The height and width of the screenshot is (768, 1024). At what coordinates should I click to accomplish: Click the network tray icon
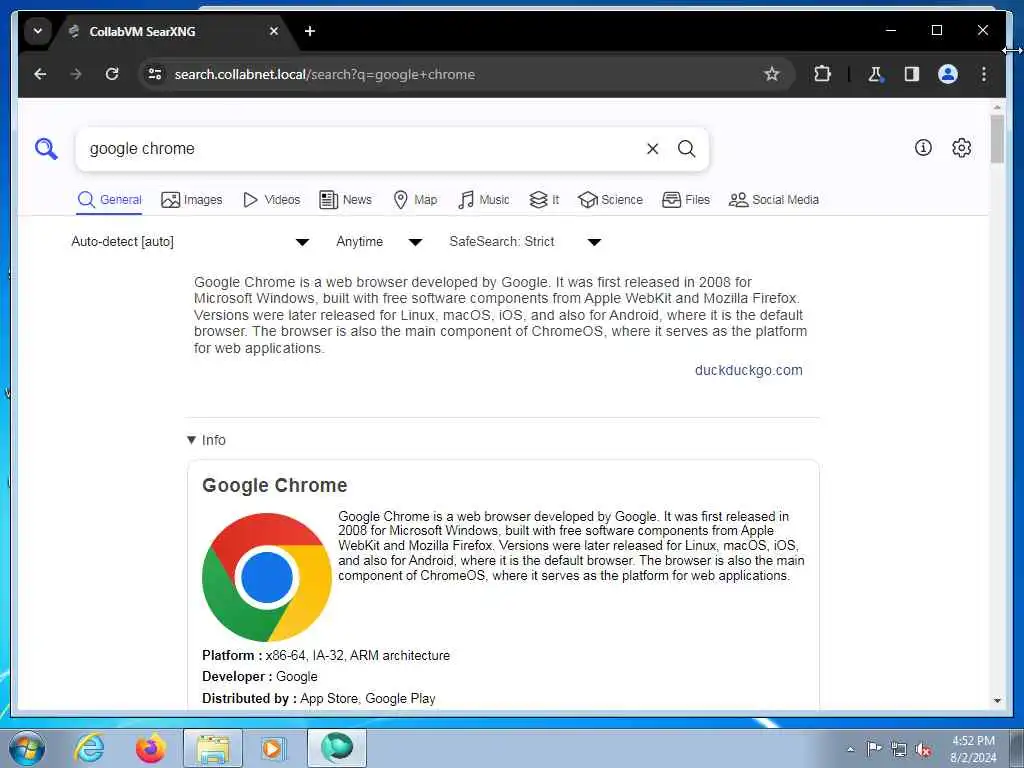[x=899, y=749]
